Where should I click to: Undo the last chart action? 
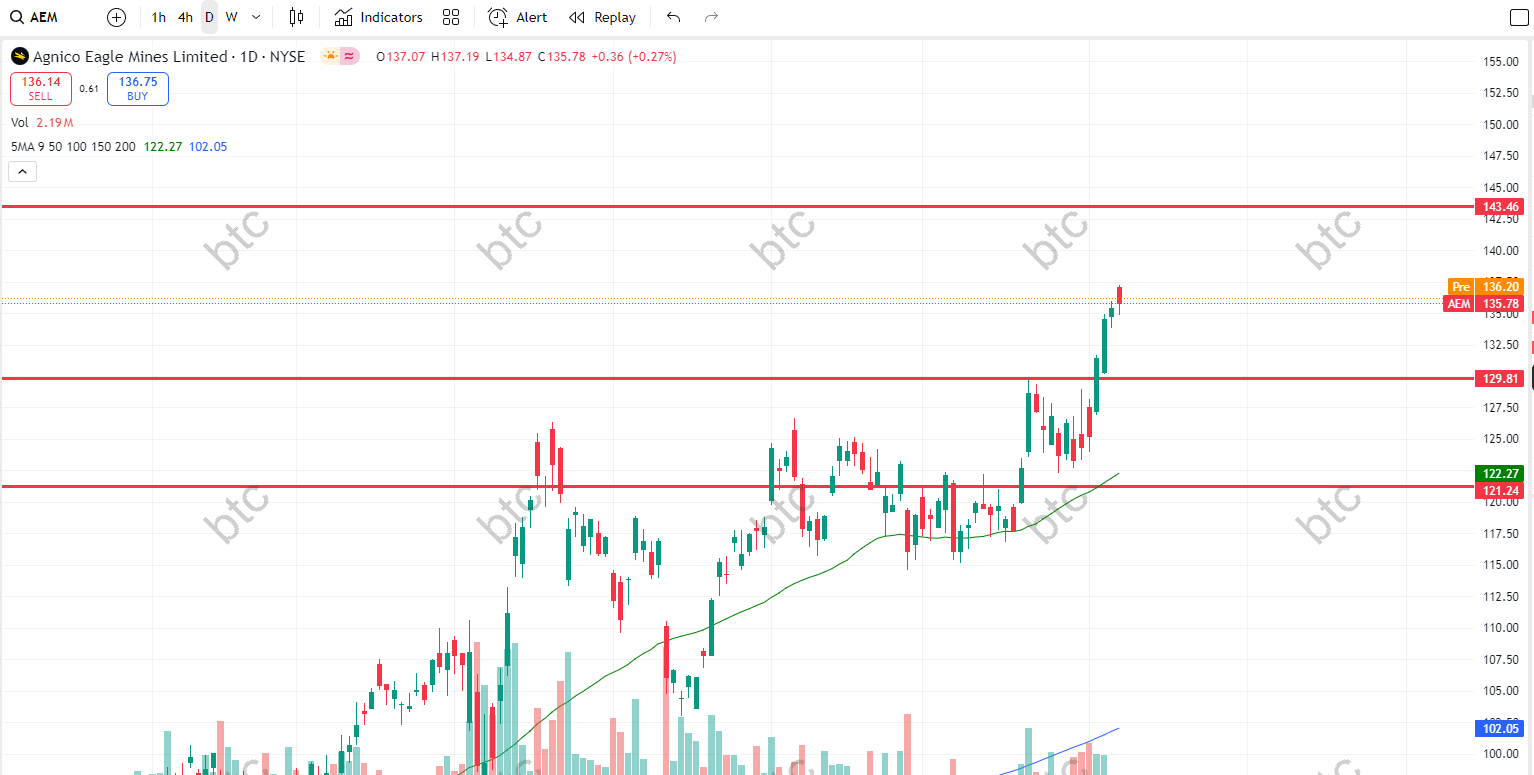coord(673,17)
